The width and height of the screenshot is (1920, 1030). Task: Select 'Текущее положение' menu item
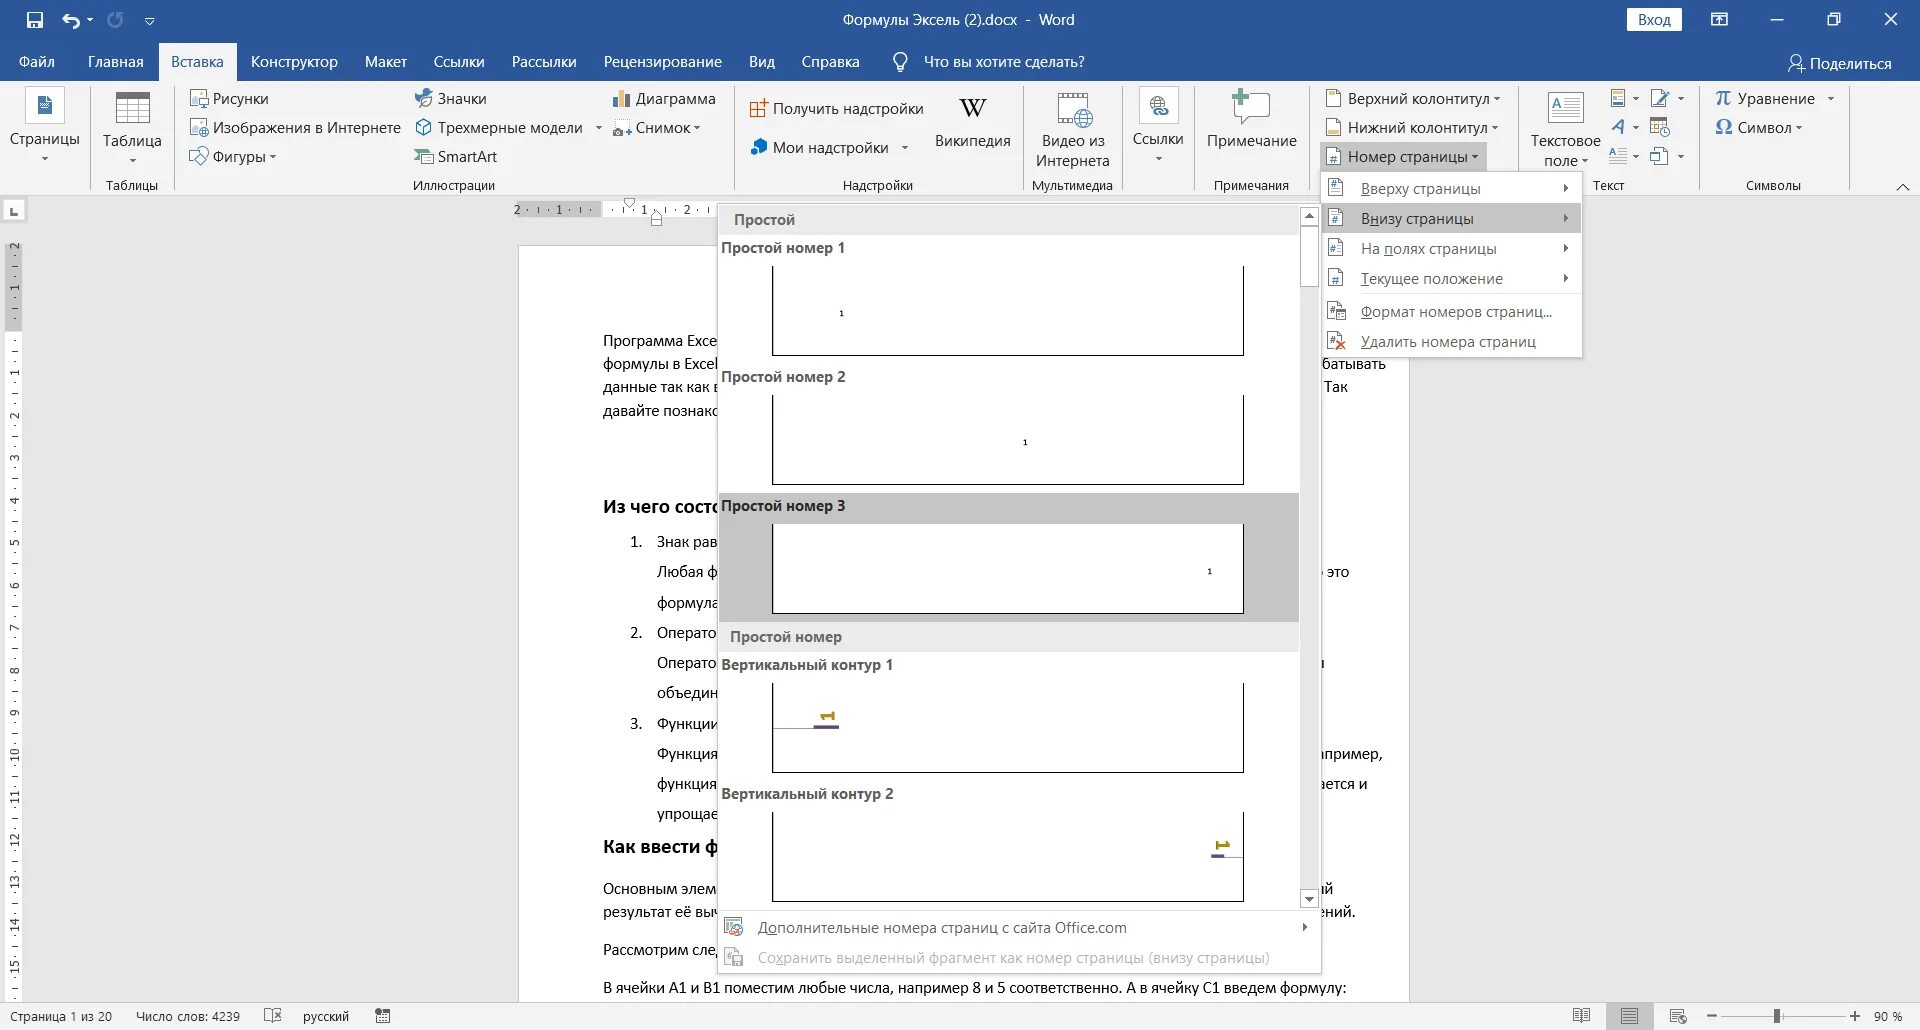(1451, 278)
